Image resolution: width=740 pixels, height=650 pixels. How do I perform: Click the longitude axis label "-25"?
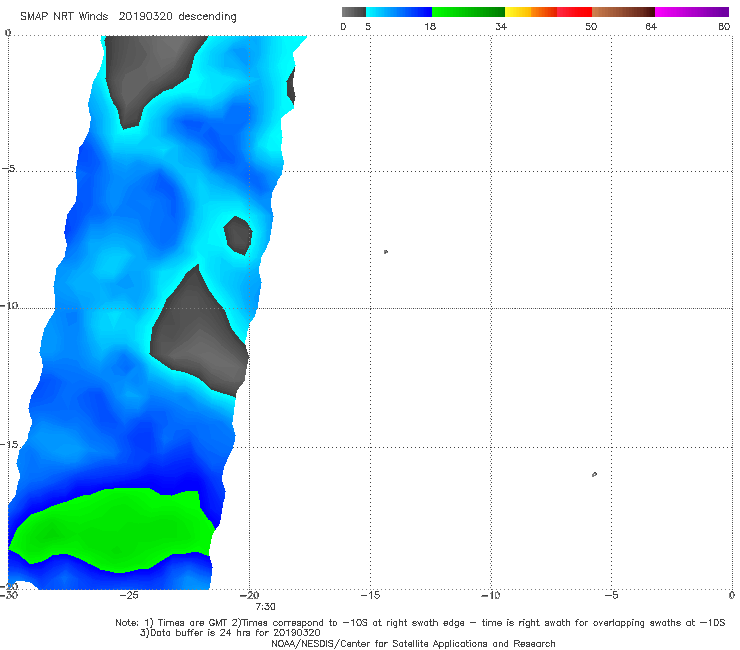pyautogui.click(x=129, y=595)
